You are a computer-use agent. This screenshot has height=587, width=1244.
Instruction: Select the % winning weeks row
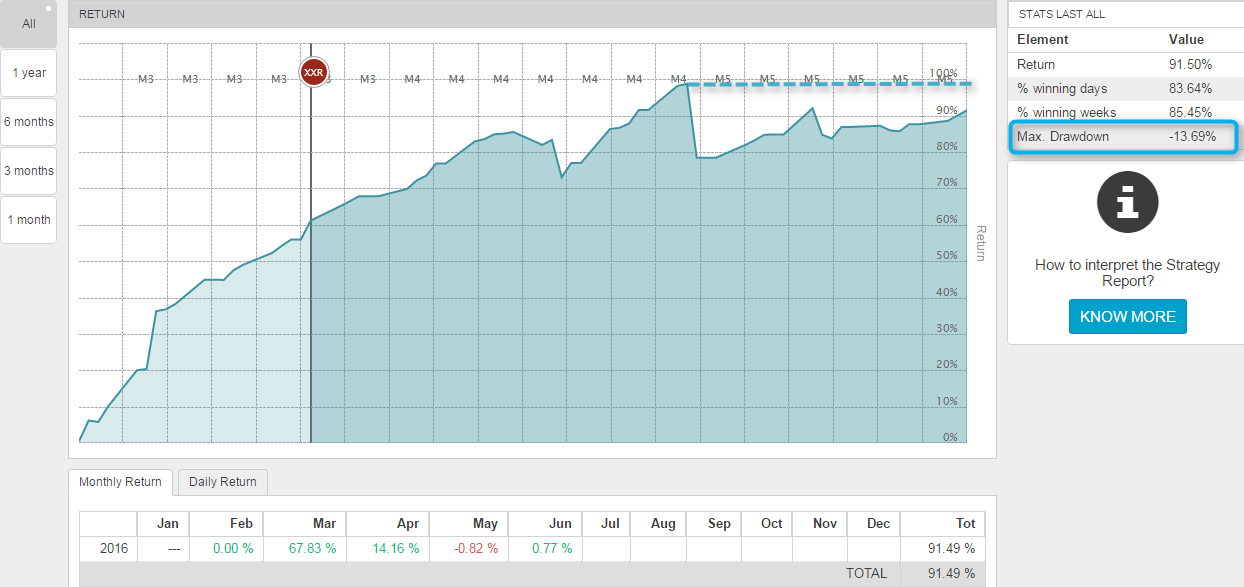pos(1124,112)
